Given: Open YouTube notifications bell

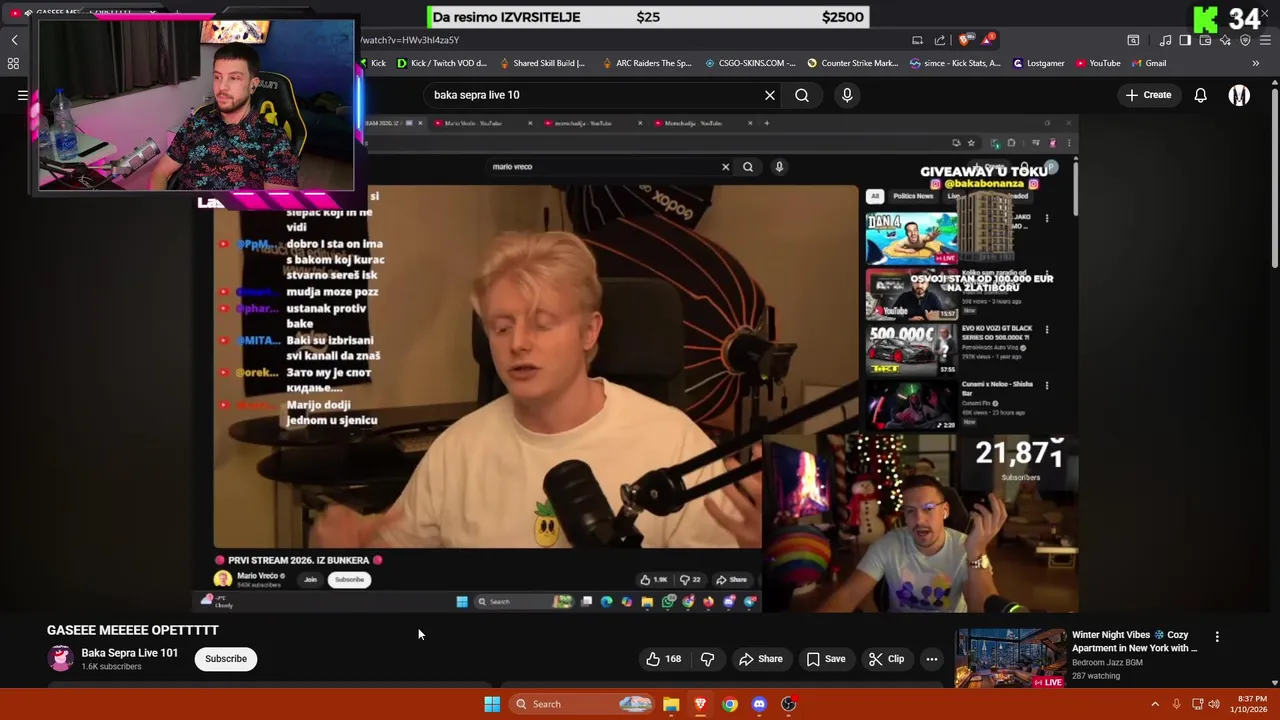Looking at the screenshot, I should pos(1200,95).
